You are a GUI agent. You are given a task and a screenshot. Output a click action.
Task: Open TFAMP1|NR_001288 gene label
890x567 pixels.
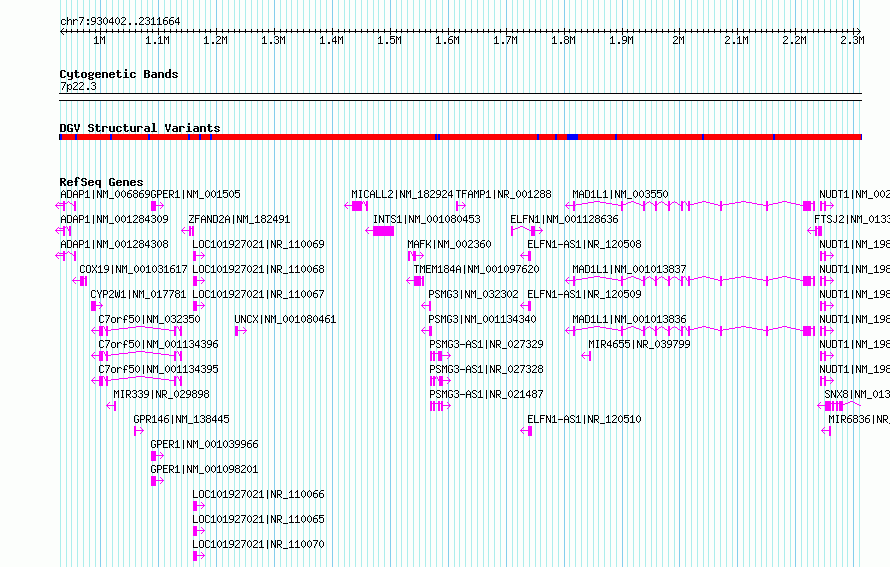(503, 194)
